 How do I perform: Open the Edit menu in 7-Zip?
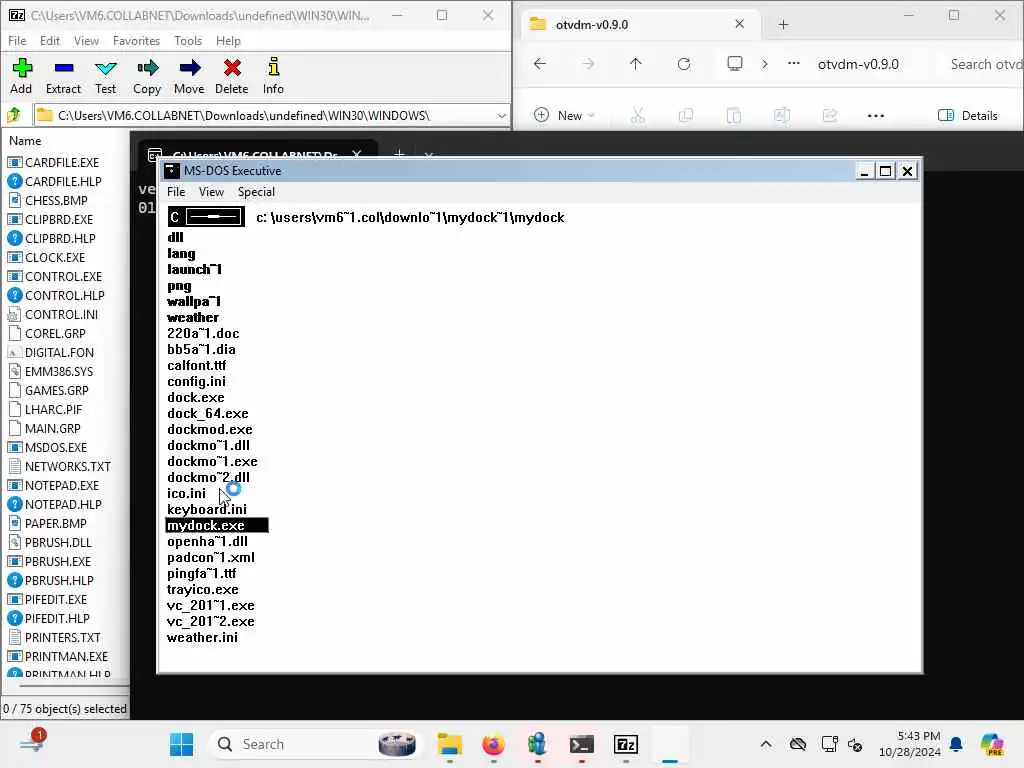50,40
